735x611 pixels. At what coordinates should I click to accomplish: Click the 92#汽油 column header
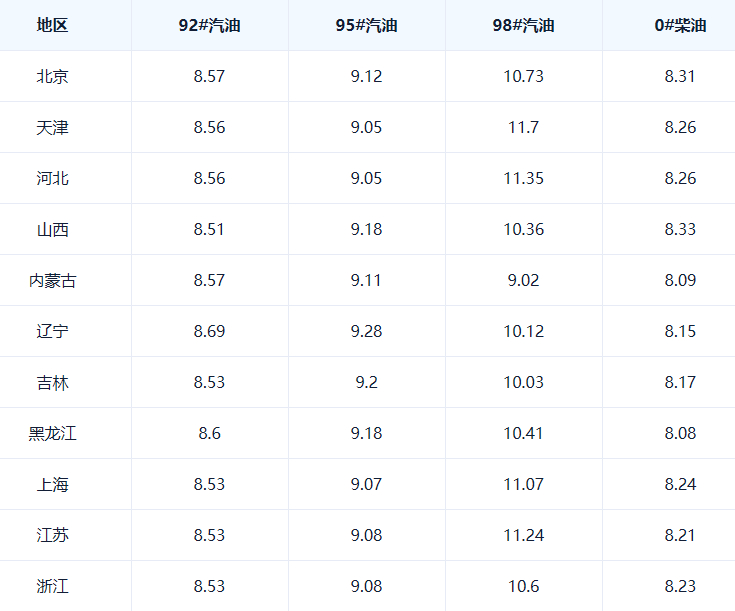(209, 25)
